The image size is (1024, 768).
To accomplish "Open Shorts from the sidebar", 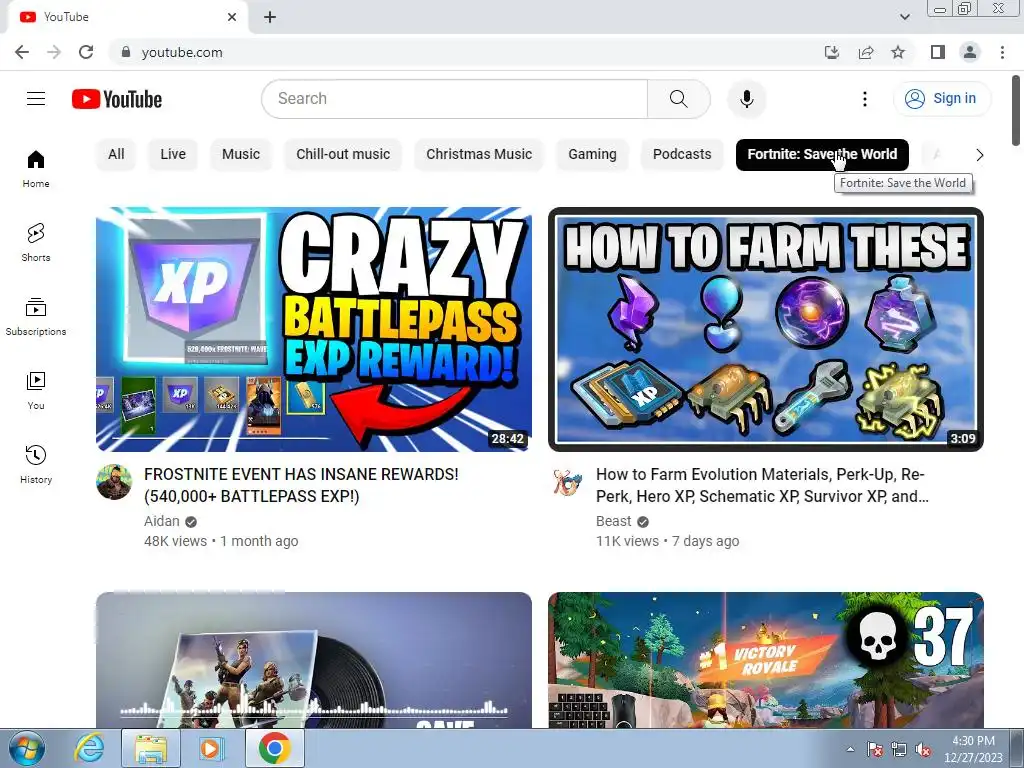I will pos(36,242).
